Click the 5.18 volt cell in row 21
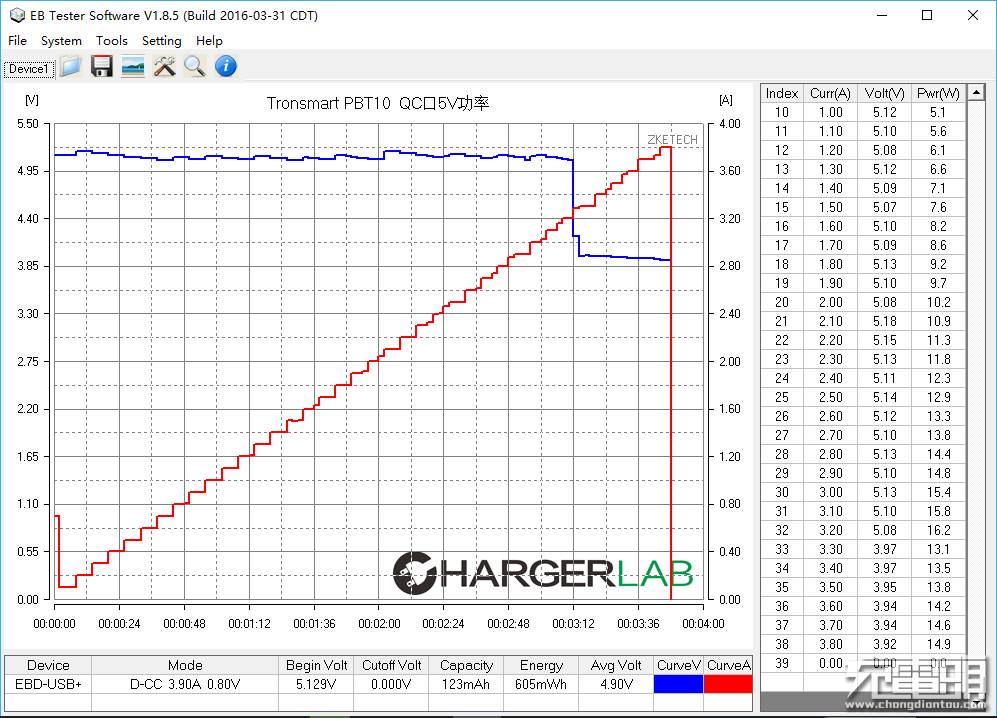This screenshot has width=997, height=718. pos(884,321)
